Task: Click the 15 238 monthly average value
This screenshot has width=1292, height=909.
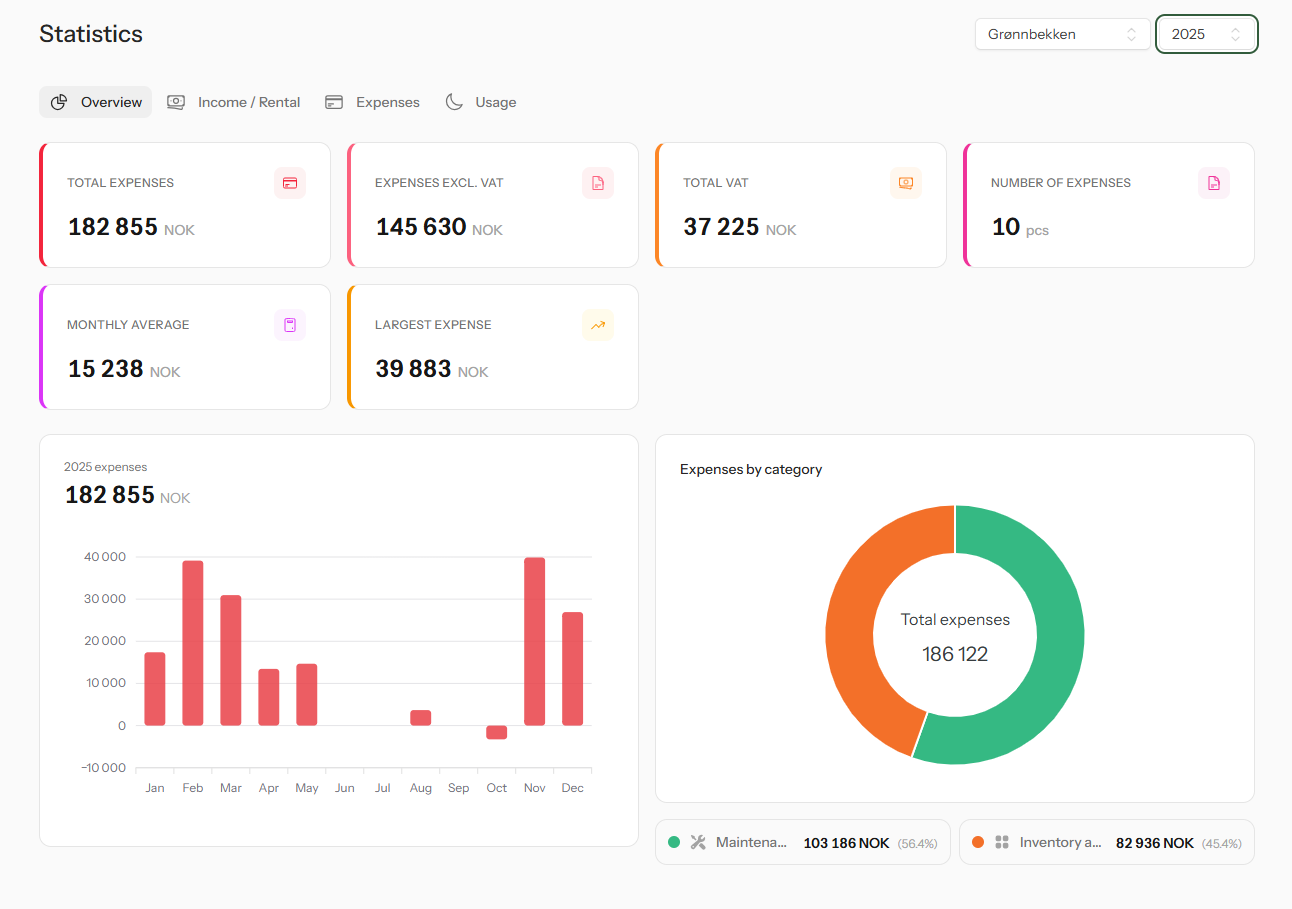Action: (106, 369)
